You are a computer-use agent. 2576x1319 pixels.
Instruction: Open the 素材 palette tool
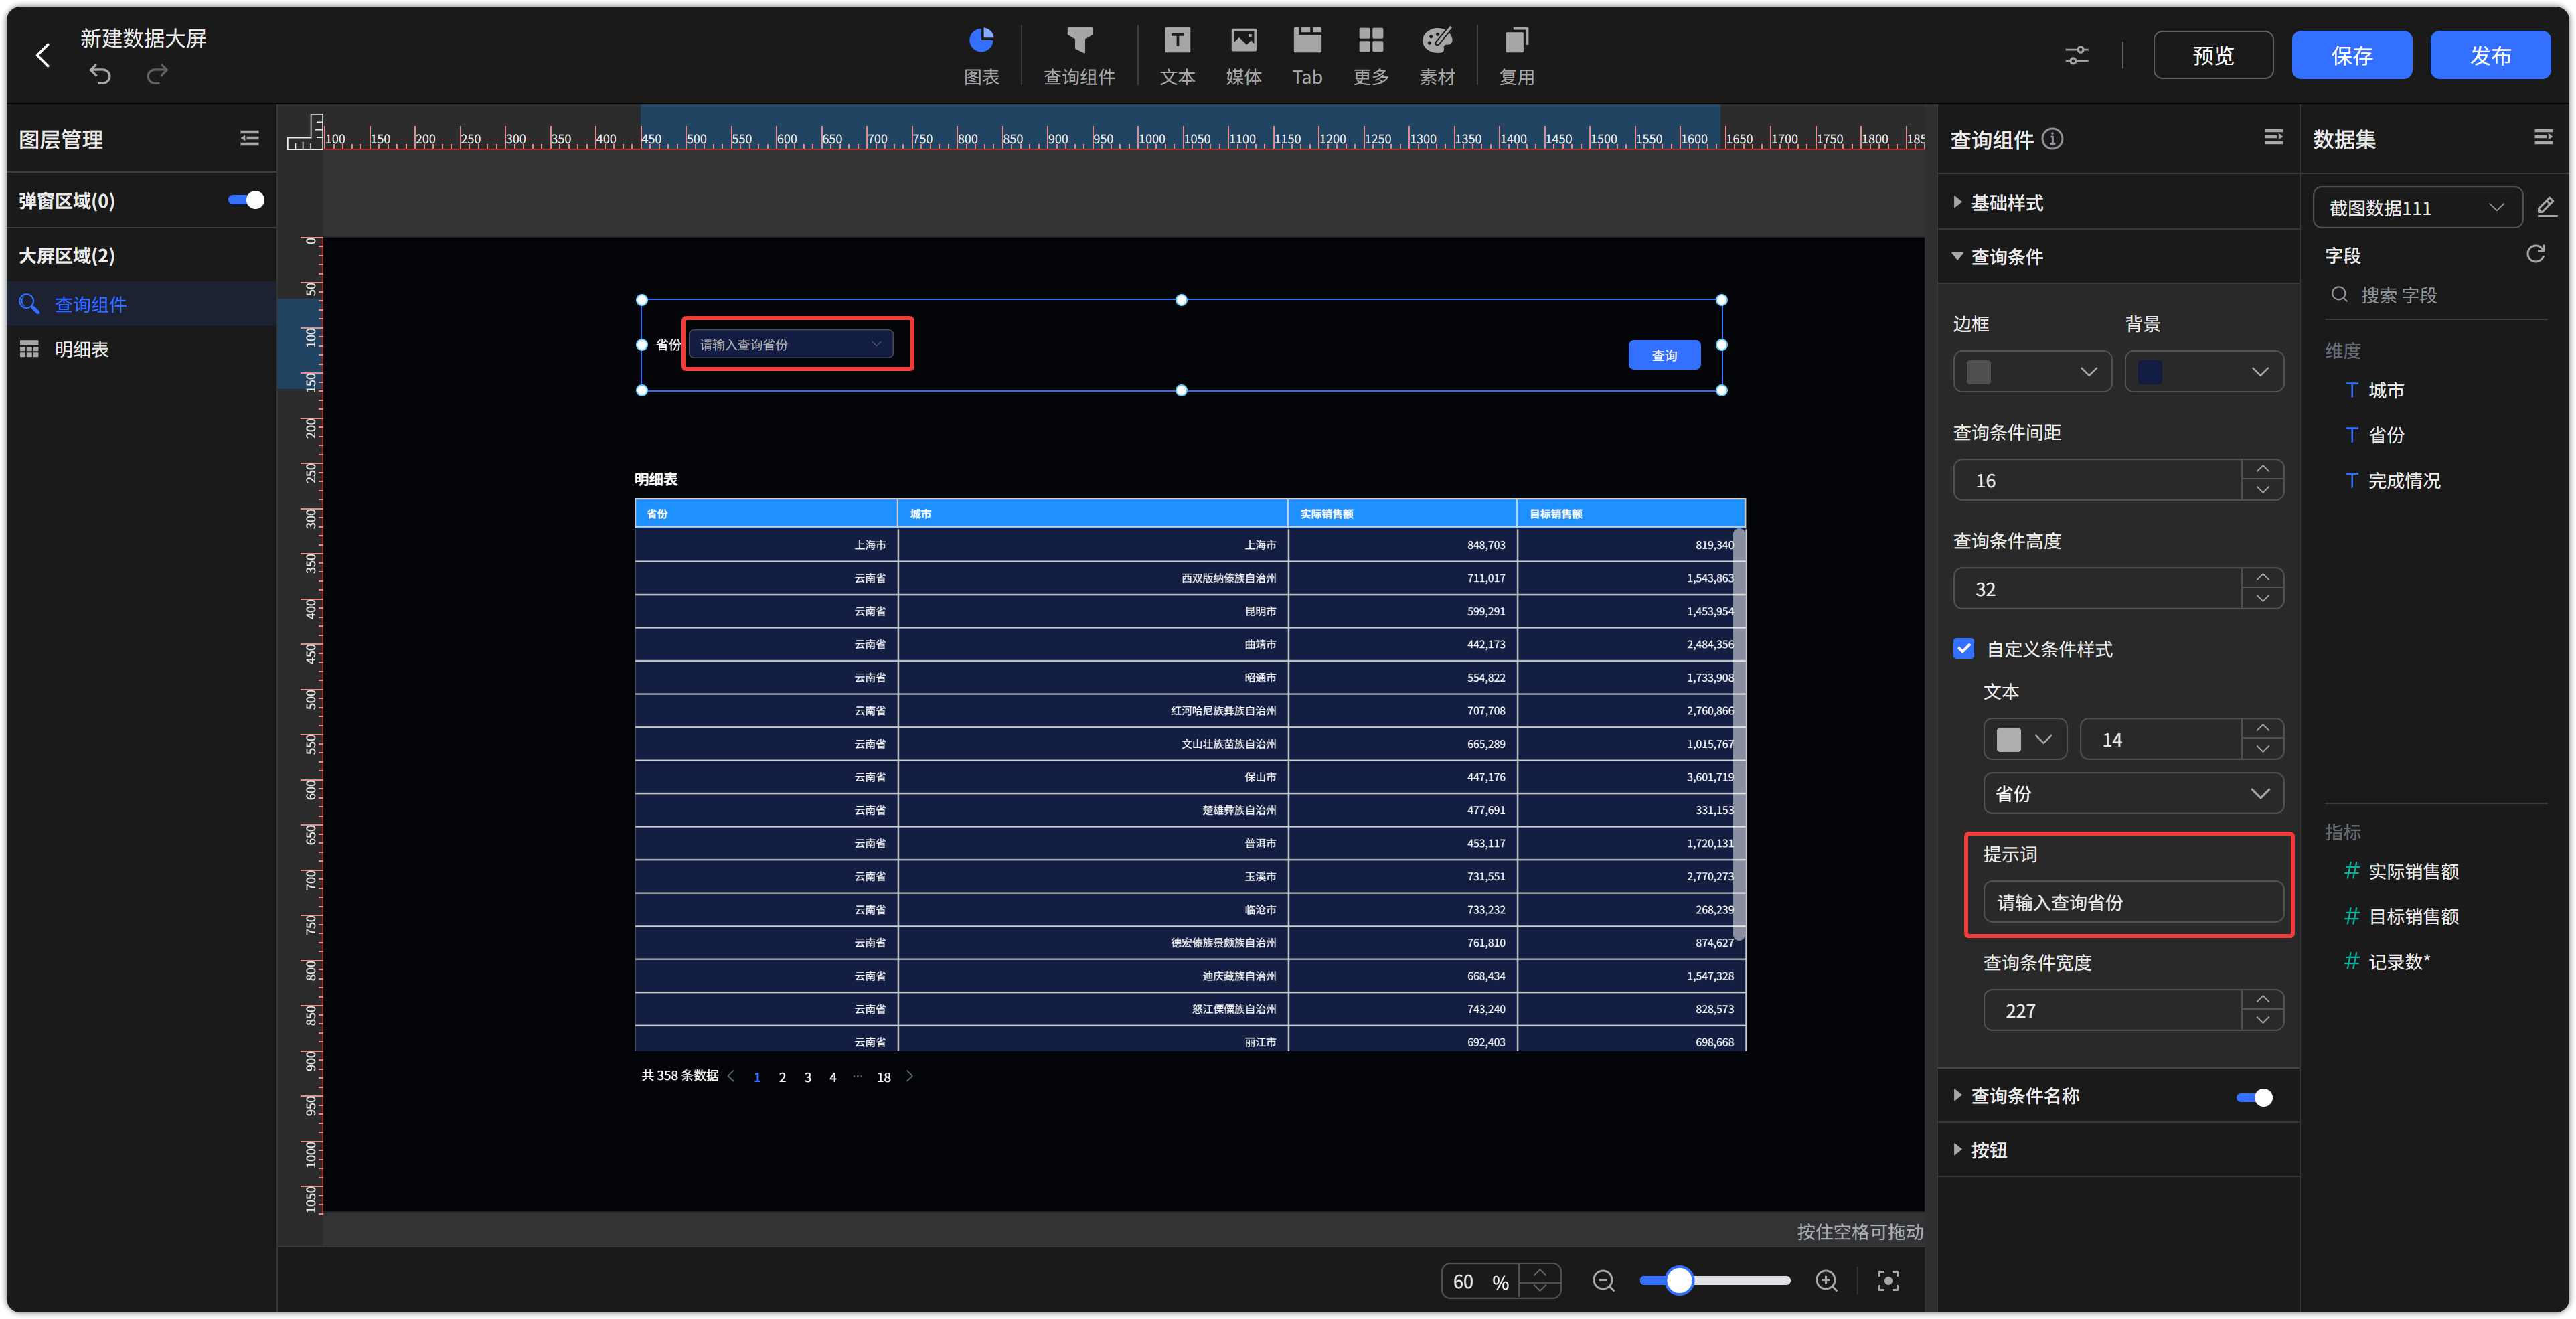[x=1437, y=55]
